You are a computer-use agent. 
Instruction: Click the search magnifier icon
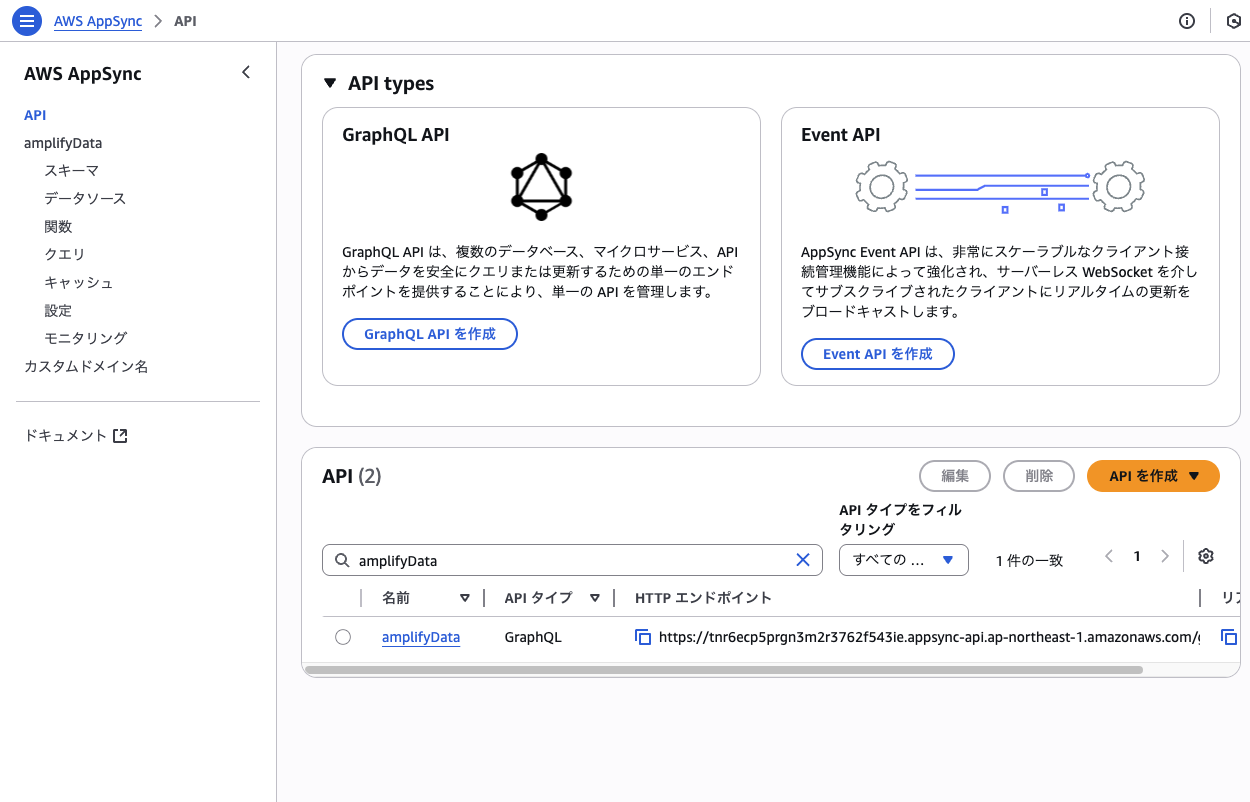342,560
